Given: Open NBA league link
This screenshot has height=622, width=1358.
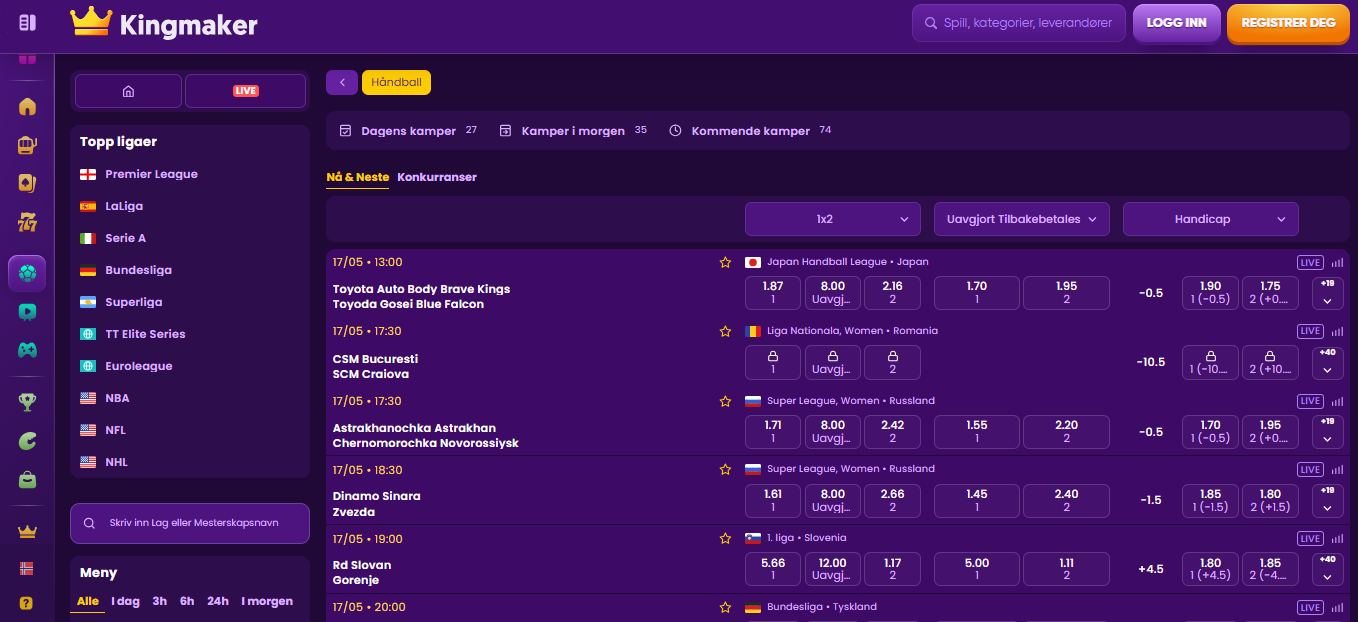Looking at the screenshot, I should 117,398.
